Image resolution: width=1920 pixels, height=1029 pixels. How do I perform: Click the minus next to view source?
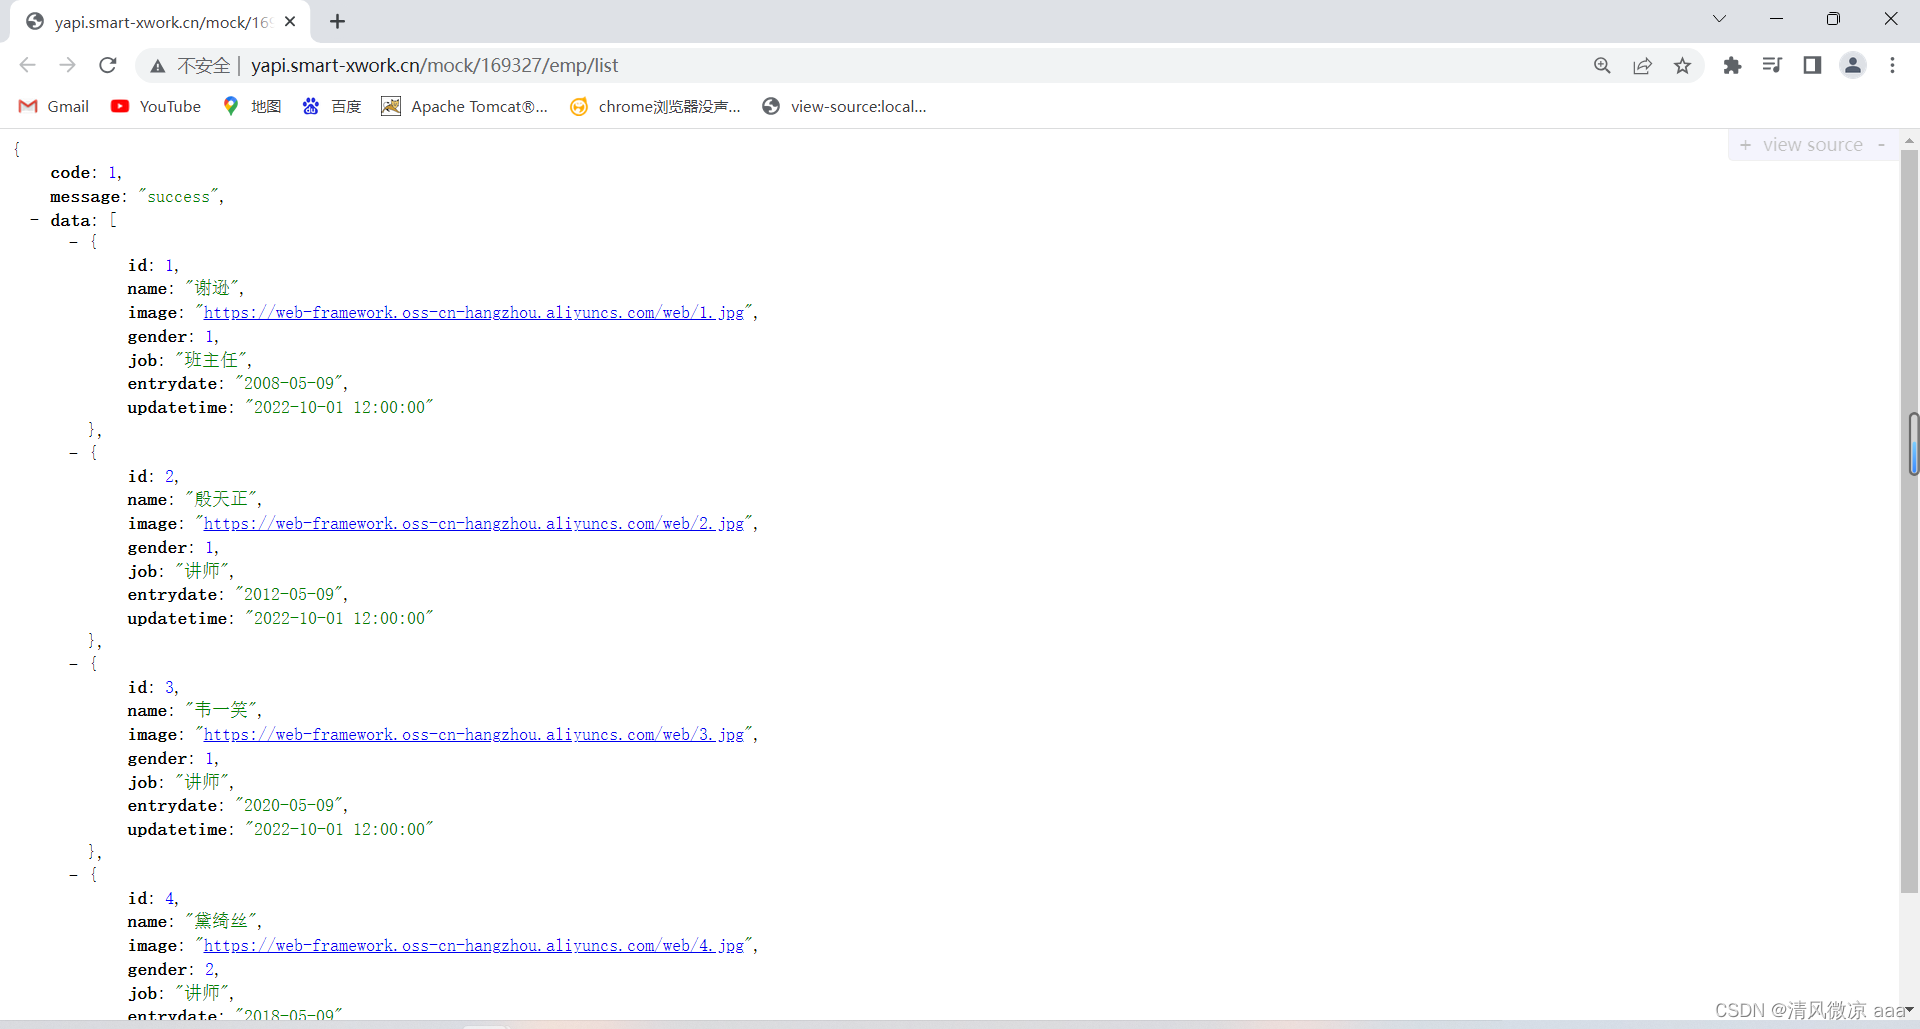click(1881, 145)
